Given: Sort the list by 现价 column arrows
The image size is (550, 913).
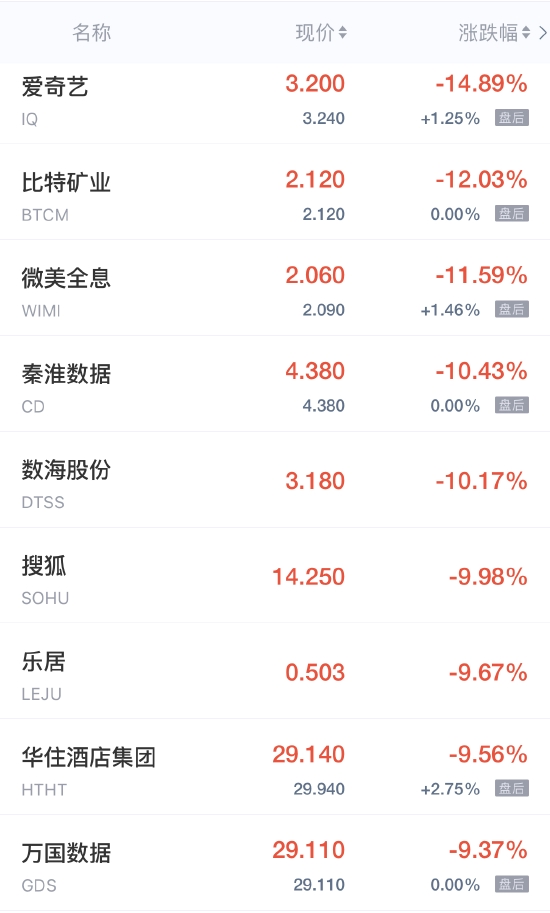Looking at the screenshot, I should [x=343, y=33].
